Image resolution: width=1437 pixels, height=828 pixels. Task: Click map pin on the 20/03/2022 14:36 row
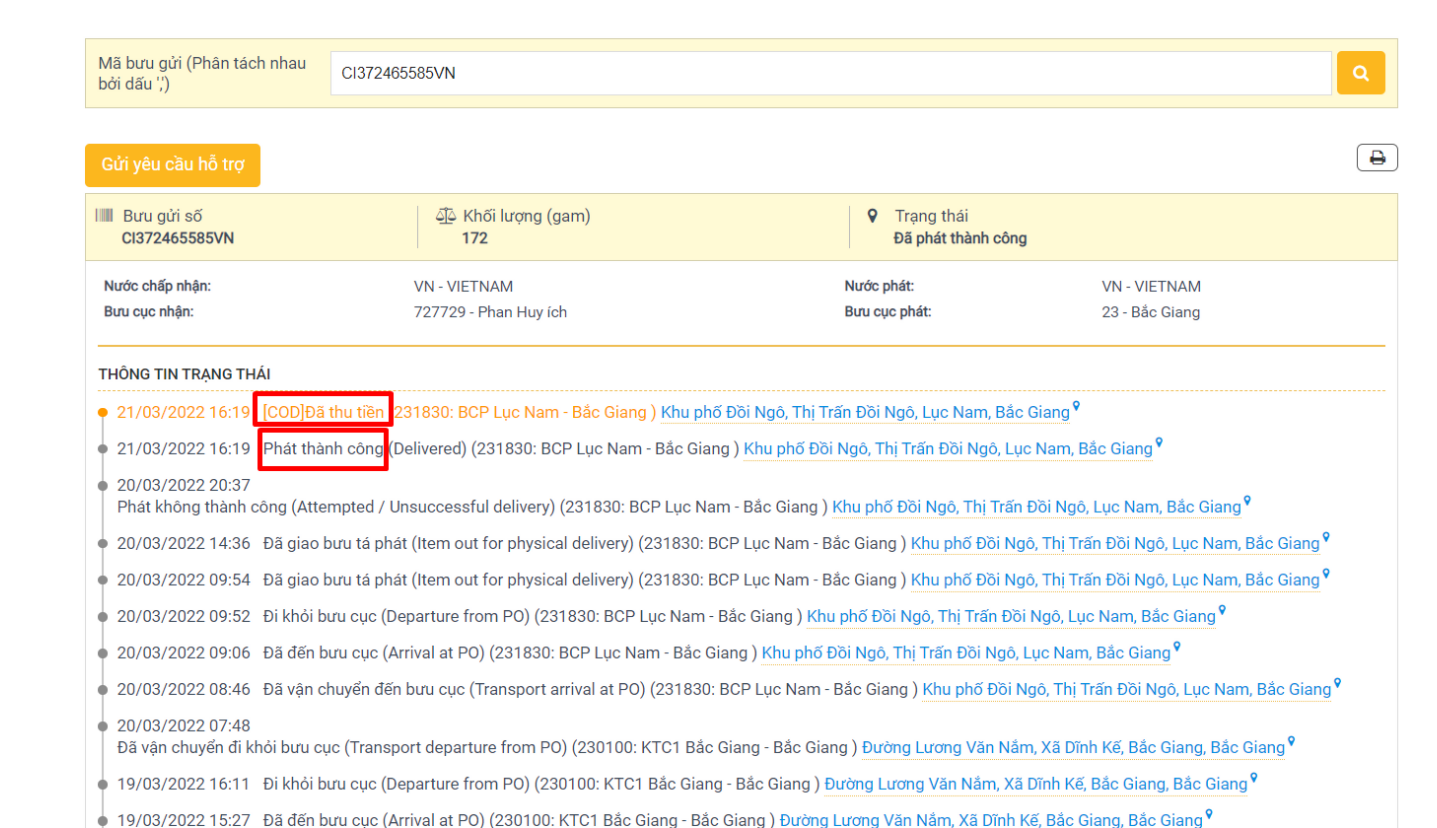pos(1326,538)
